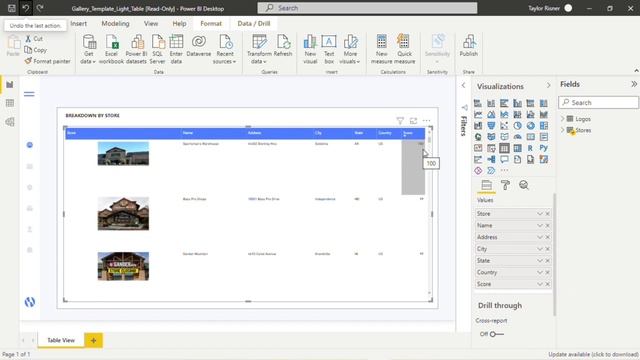Screen dimensions: 640x360
Task: Open the Help tab
Action: click(x=179, y=24)
